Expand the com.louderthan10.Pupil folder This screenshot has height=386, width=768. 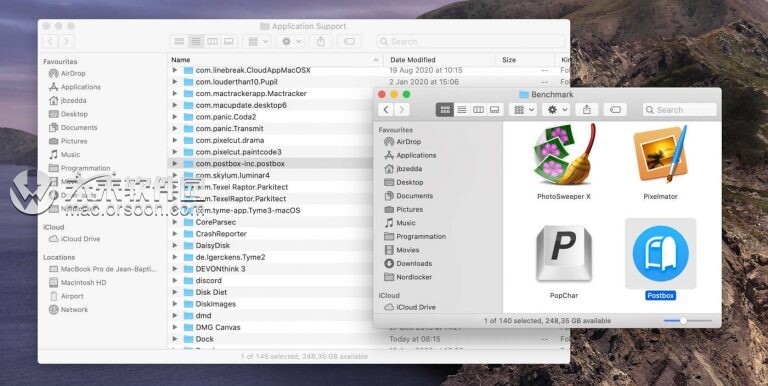click(x=175, y=82)
